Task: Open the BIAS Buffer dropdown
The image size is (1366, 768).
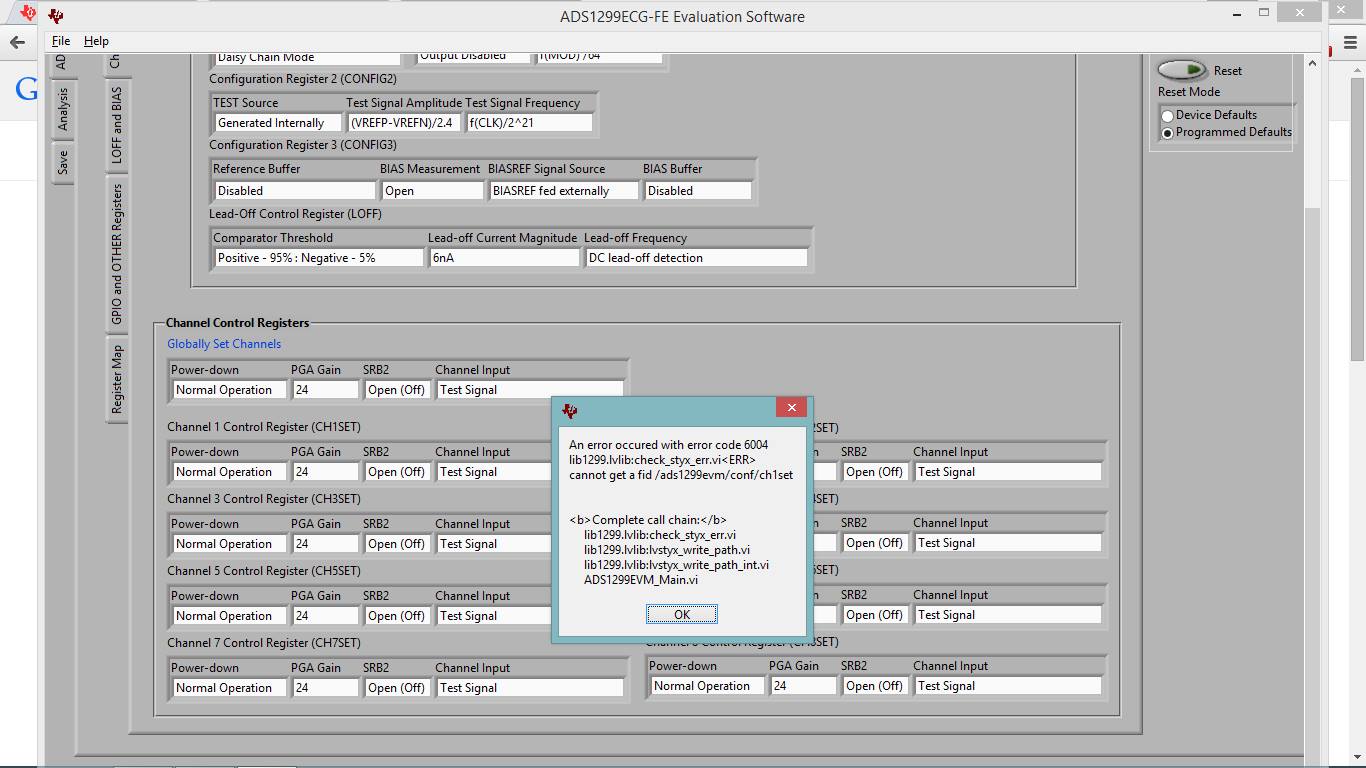Action: (x=697, y=190)
